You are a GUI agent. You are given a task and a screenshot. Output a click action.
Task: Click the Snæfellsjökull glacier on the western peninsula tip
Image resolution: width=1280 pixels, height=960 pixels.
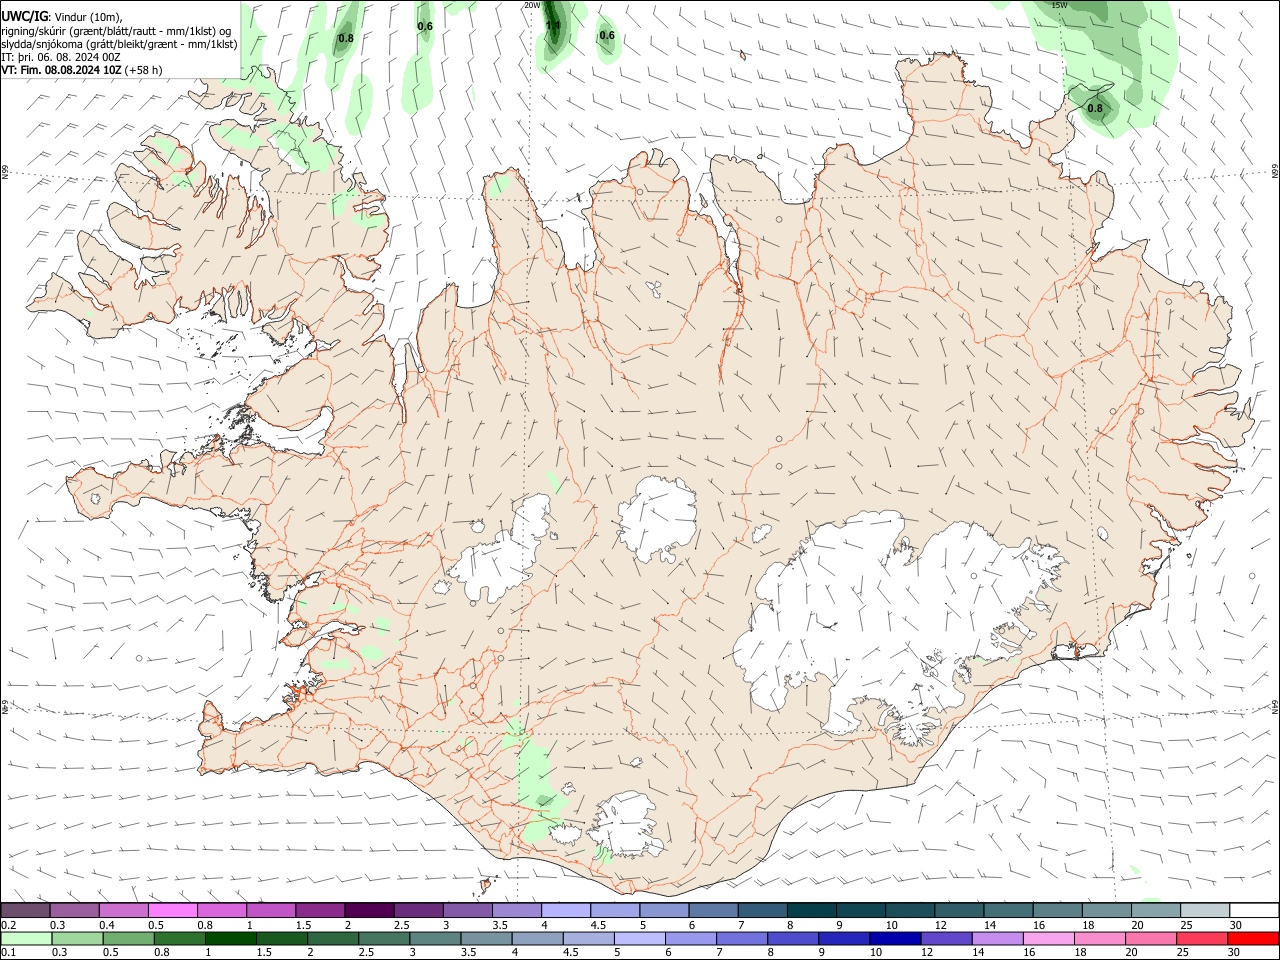pyautogui.click(x=96, y=498)
